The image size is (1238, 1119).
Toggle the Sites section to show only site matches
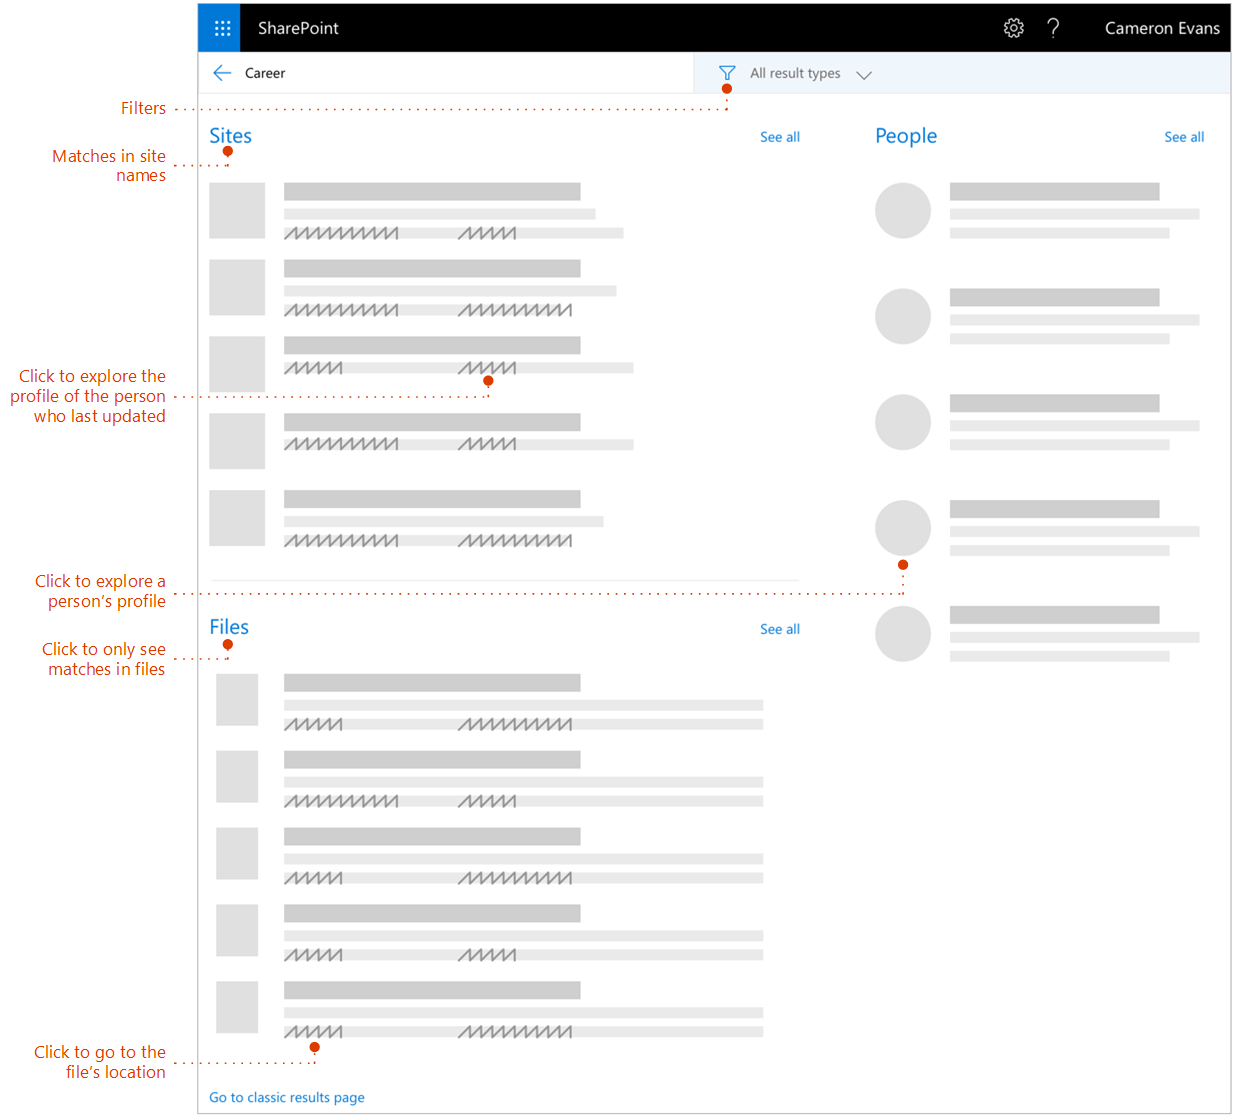tap(230, 136)
